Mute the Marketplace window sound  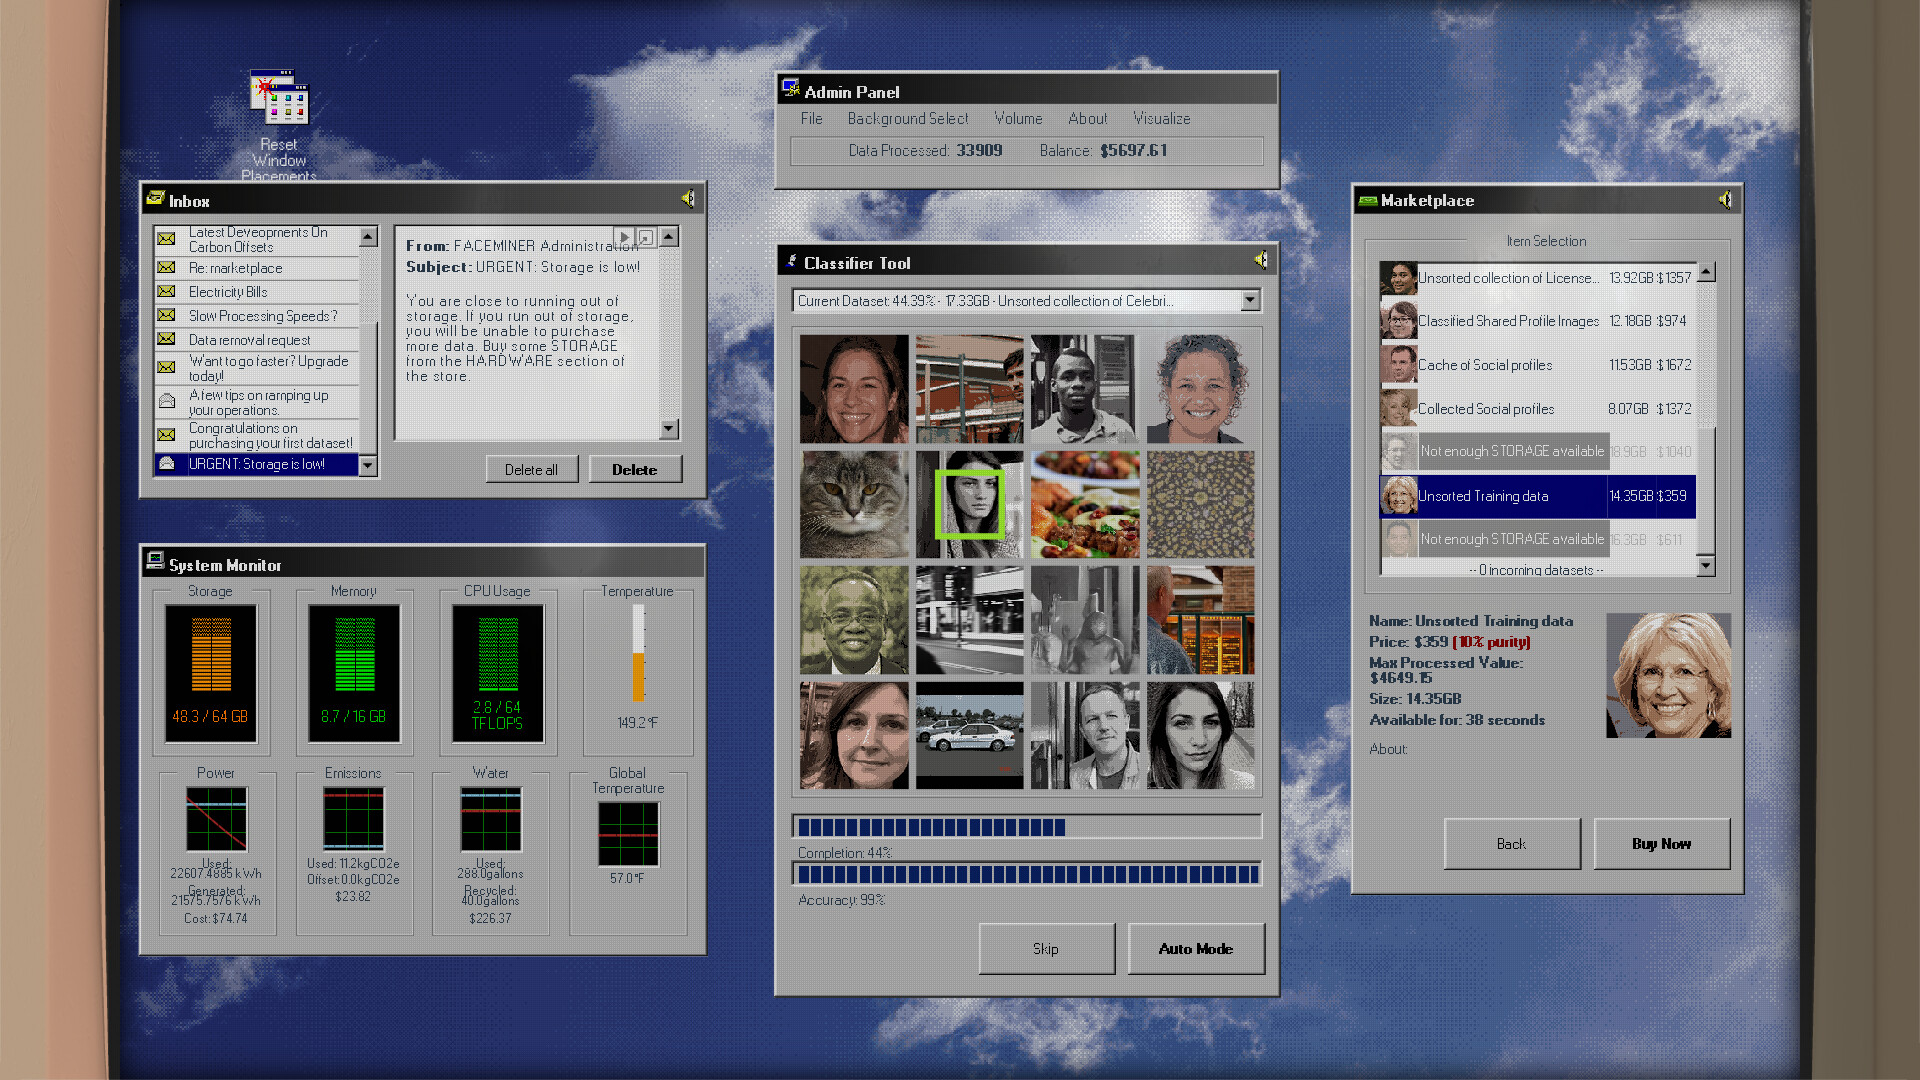[1726, 199]
